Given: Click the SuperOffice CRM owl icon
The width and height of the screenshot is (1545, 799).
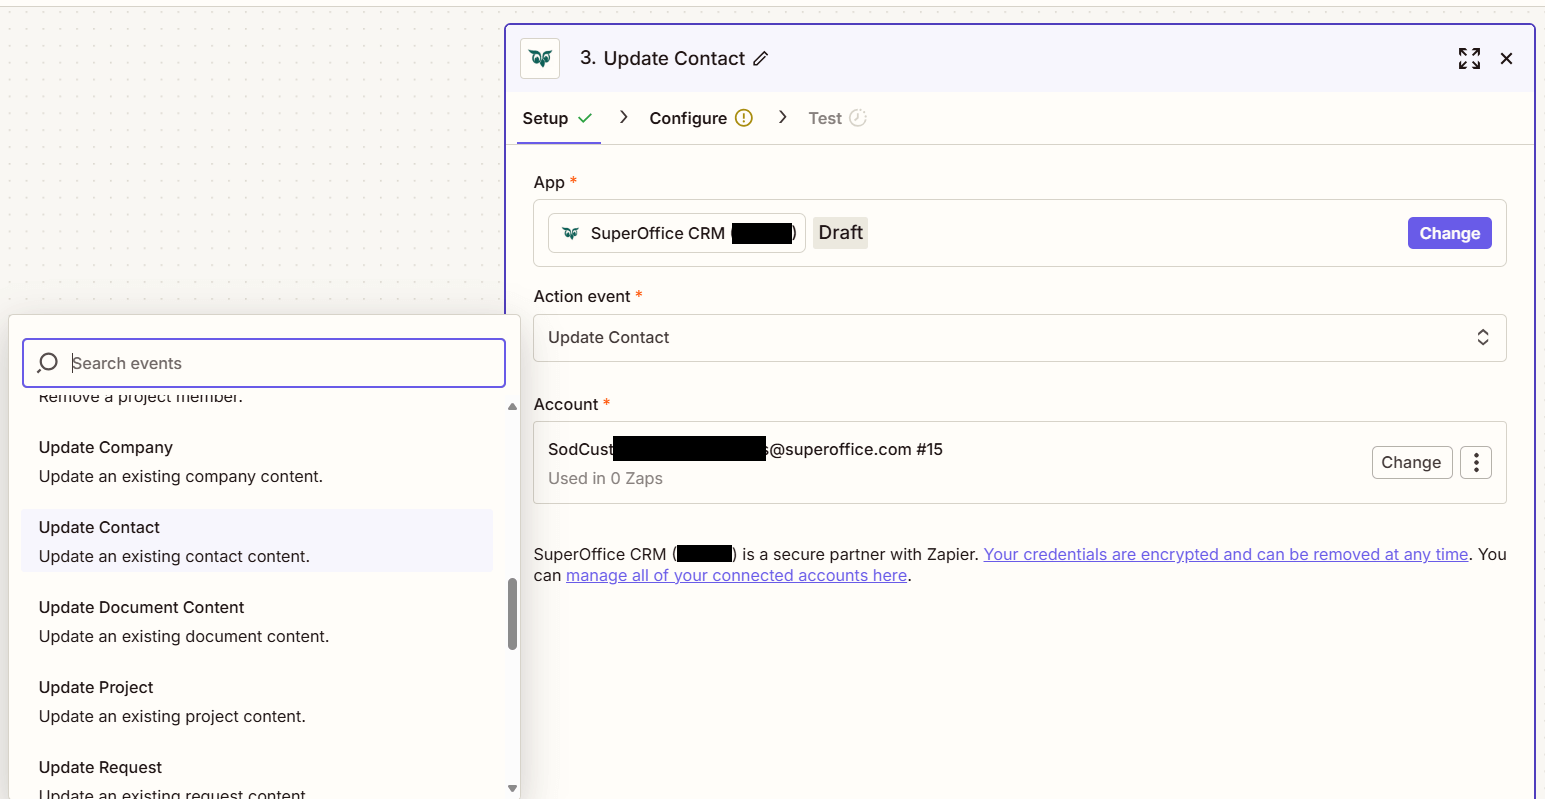Looking at the screenshot, I should tap(539, 58).
